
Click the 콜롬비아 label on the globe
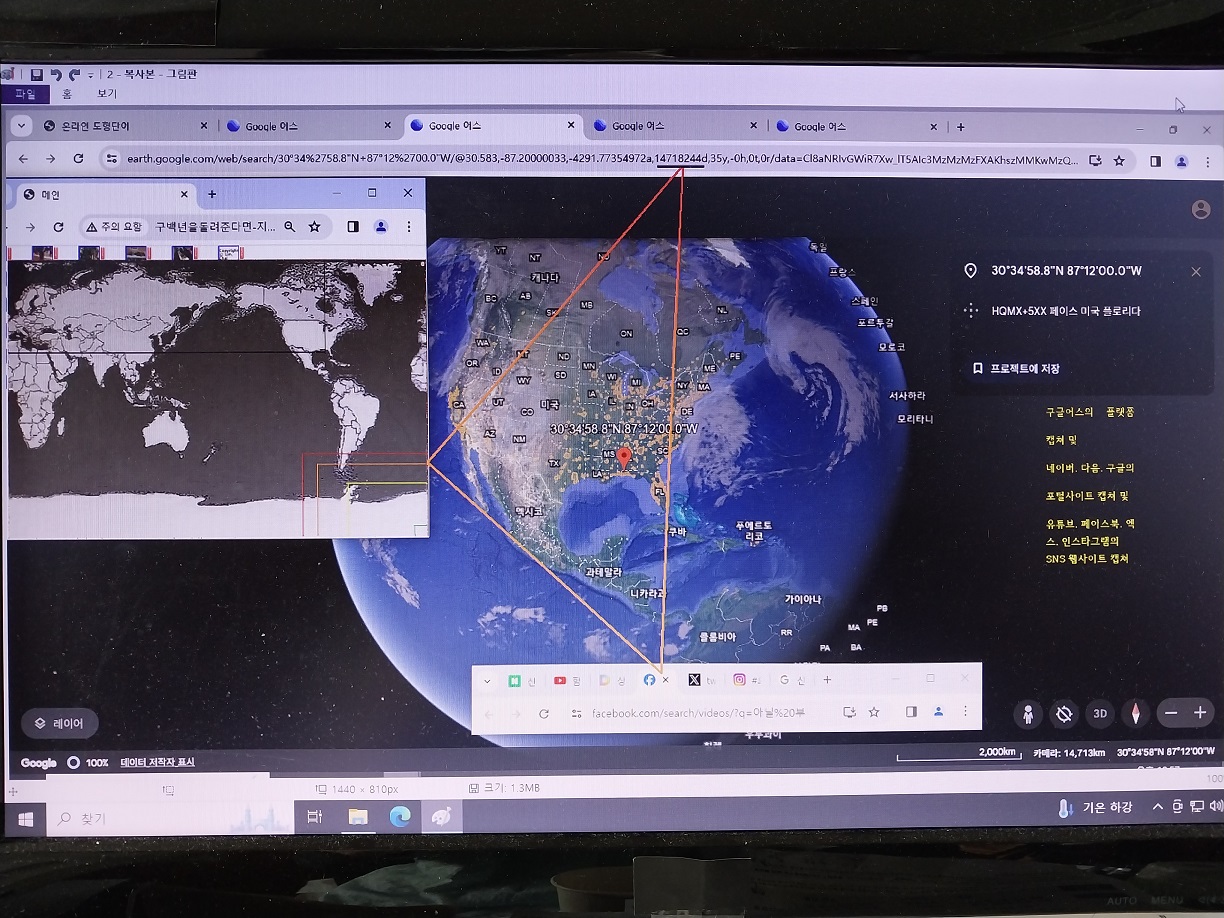(717, 637)
